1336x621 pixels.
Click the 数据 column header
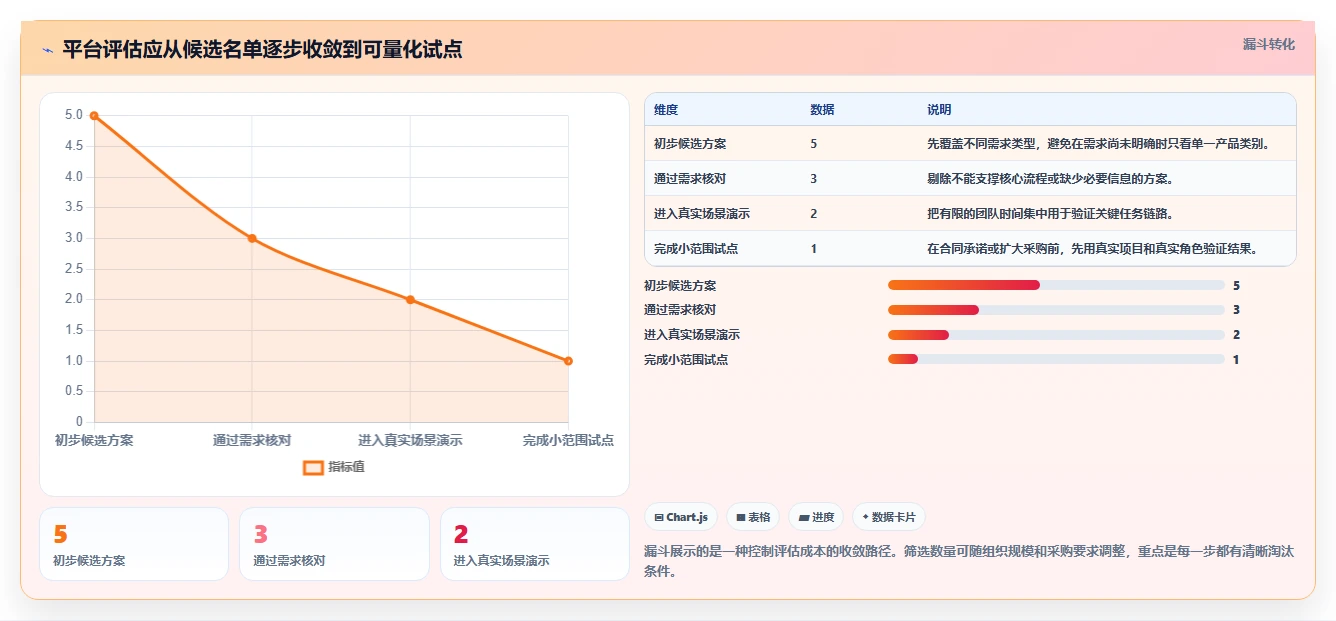822,110
